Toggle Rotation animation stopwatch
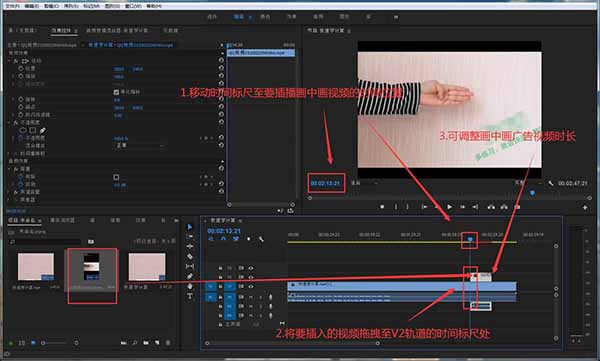 21,100
